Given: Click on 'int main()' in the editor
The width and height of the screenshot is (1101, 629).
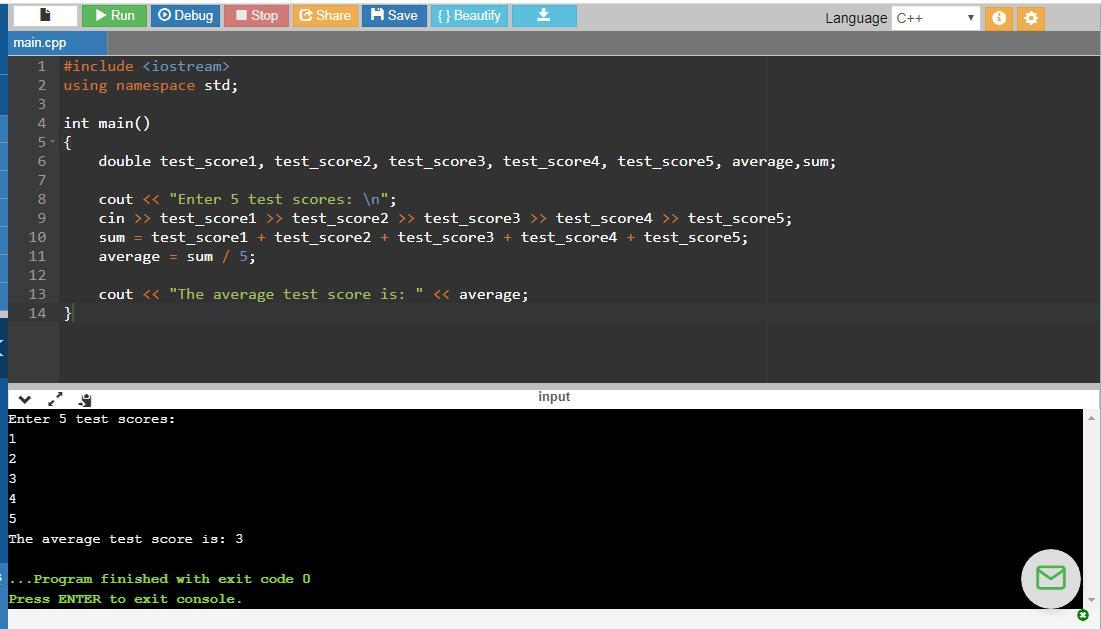Looking at the screenshot, I should pos(107,123).
